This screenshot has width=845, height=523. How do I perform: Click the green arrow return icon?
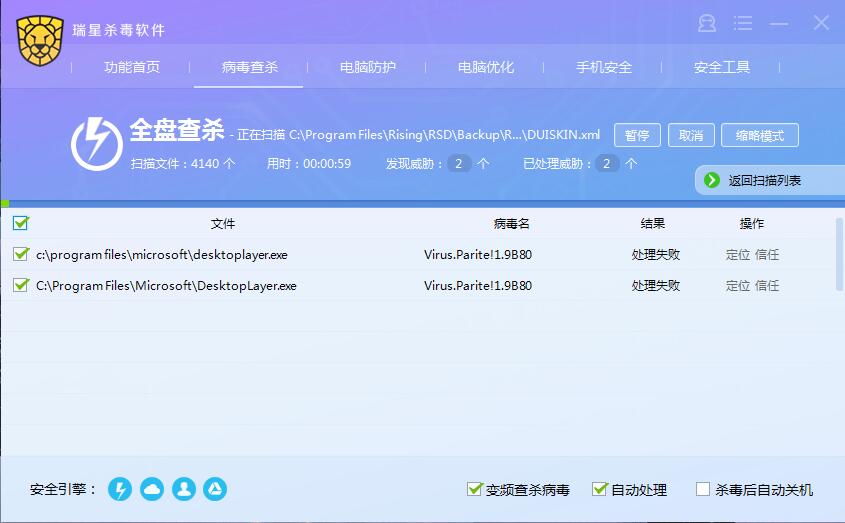(x=712, y=180)
